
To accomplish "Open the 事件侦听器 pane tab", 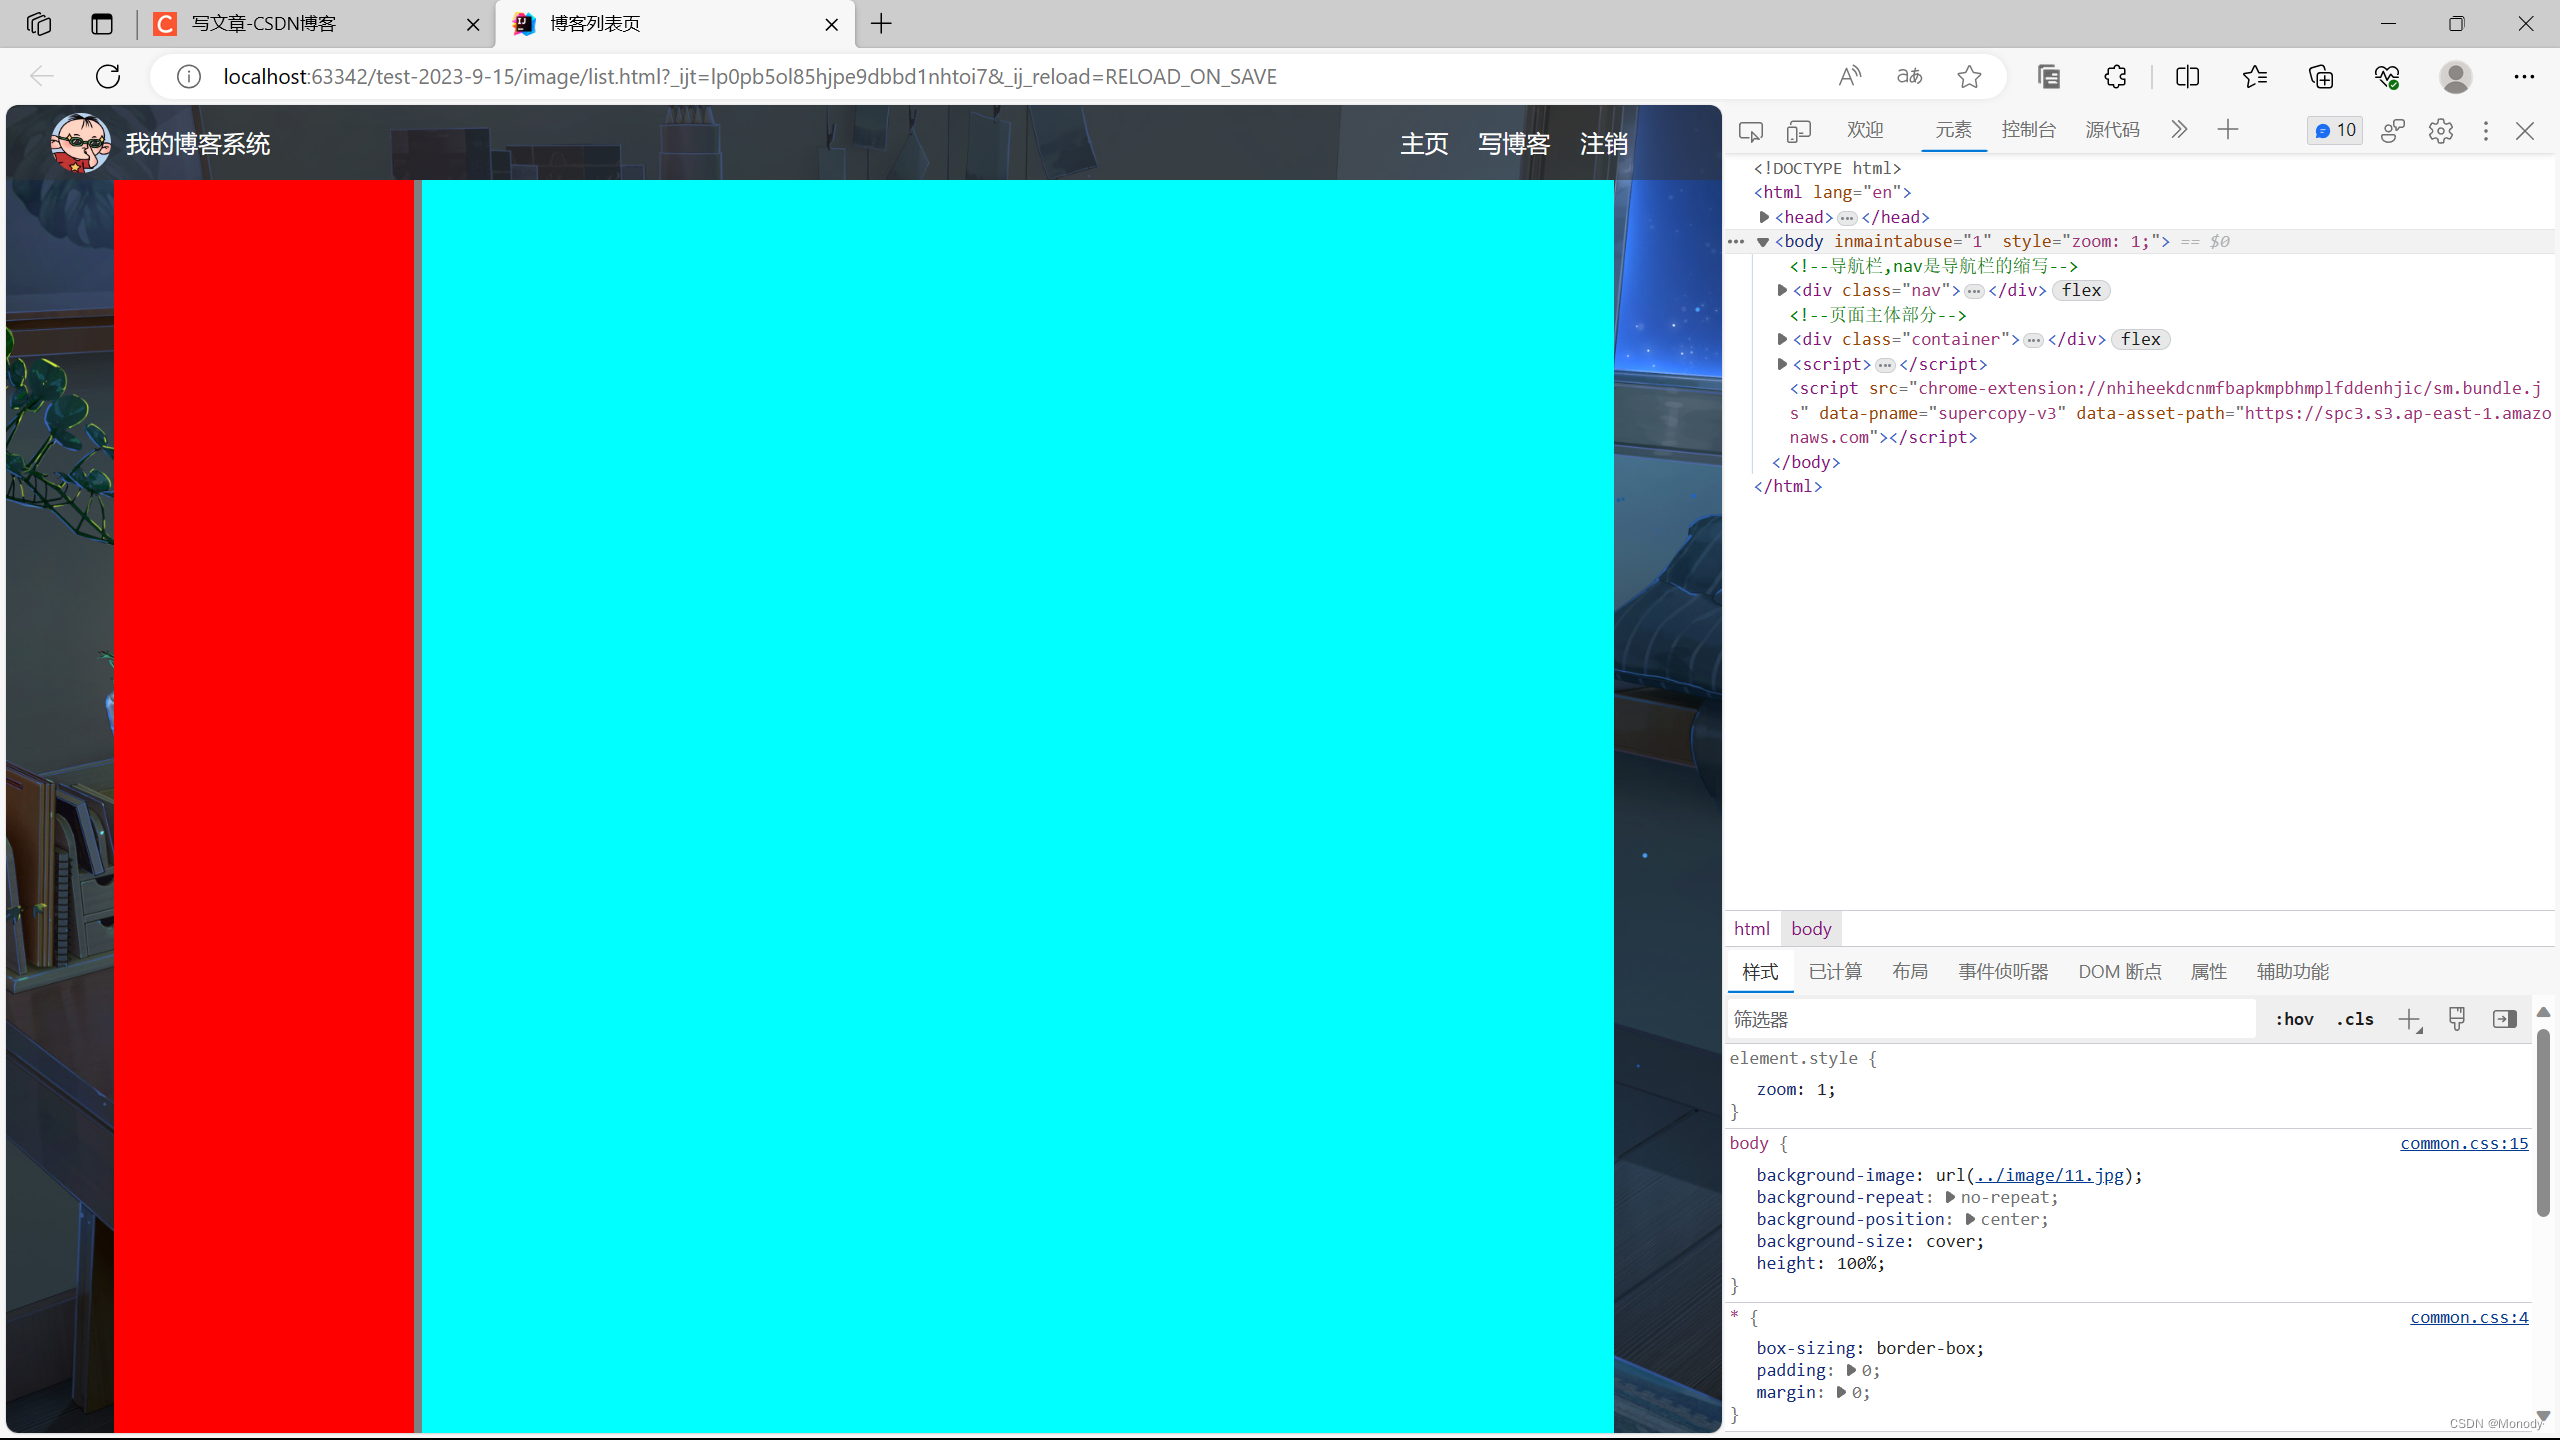I will coord(2003,972).
